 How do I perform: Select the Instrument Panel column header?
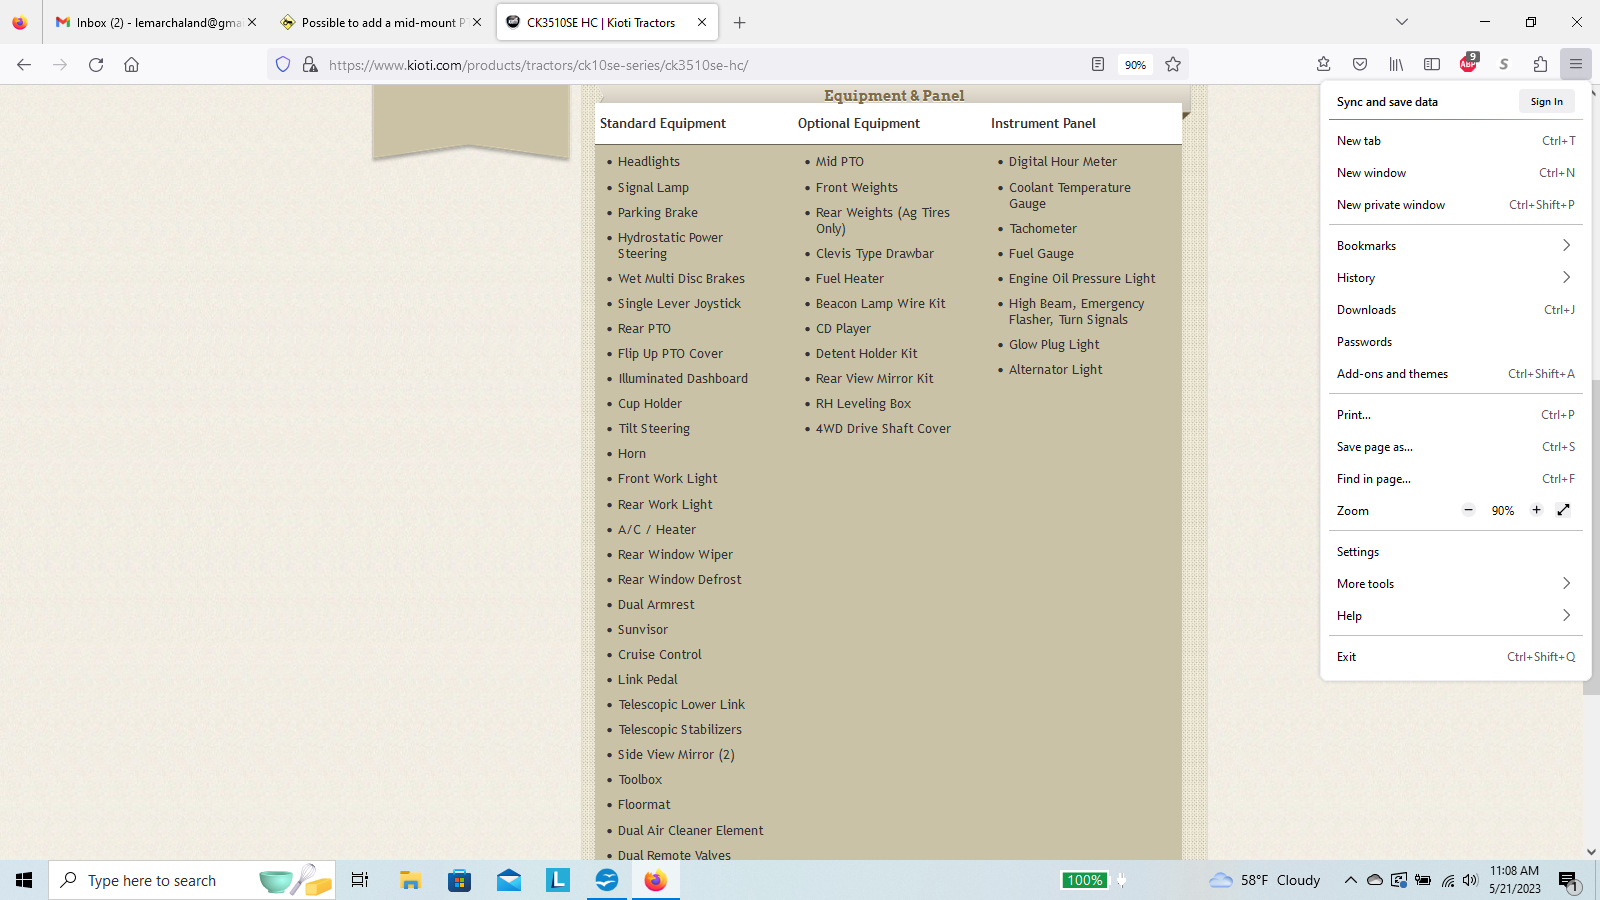[1043, 123]
